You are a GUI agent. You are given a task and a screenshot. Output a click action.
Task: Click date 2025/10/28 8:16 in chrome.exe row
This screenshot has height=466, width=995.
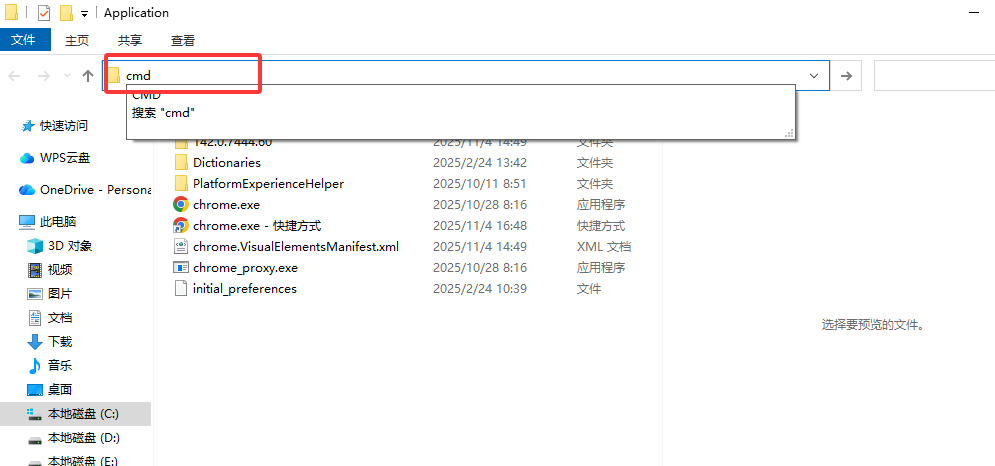(x=480, y=204)
